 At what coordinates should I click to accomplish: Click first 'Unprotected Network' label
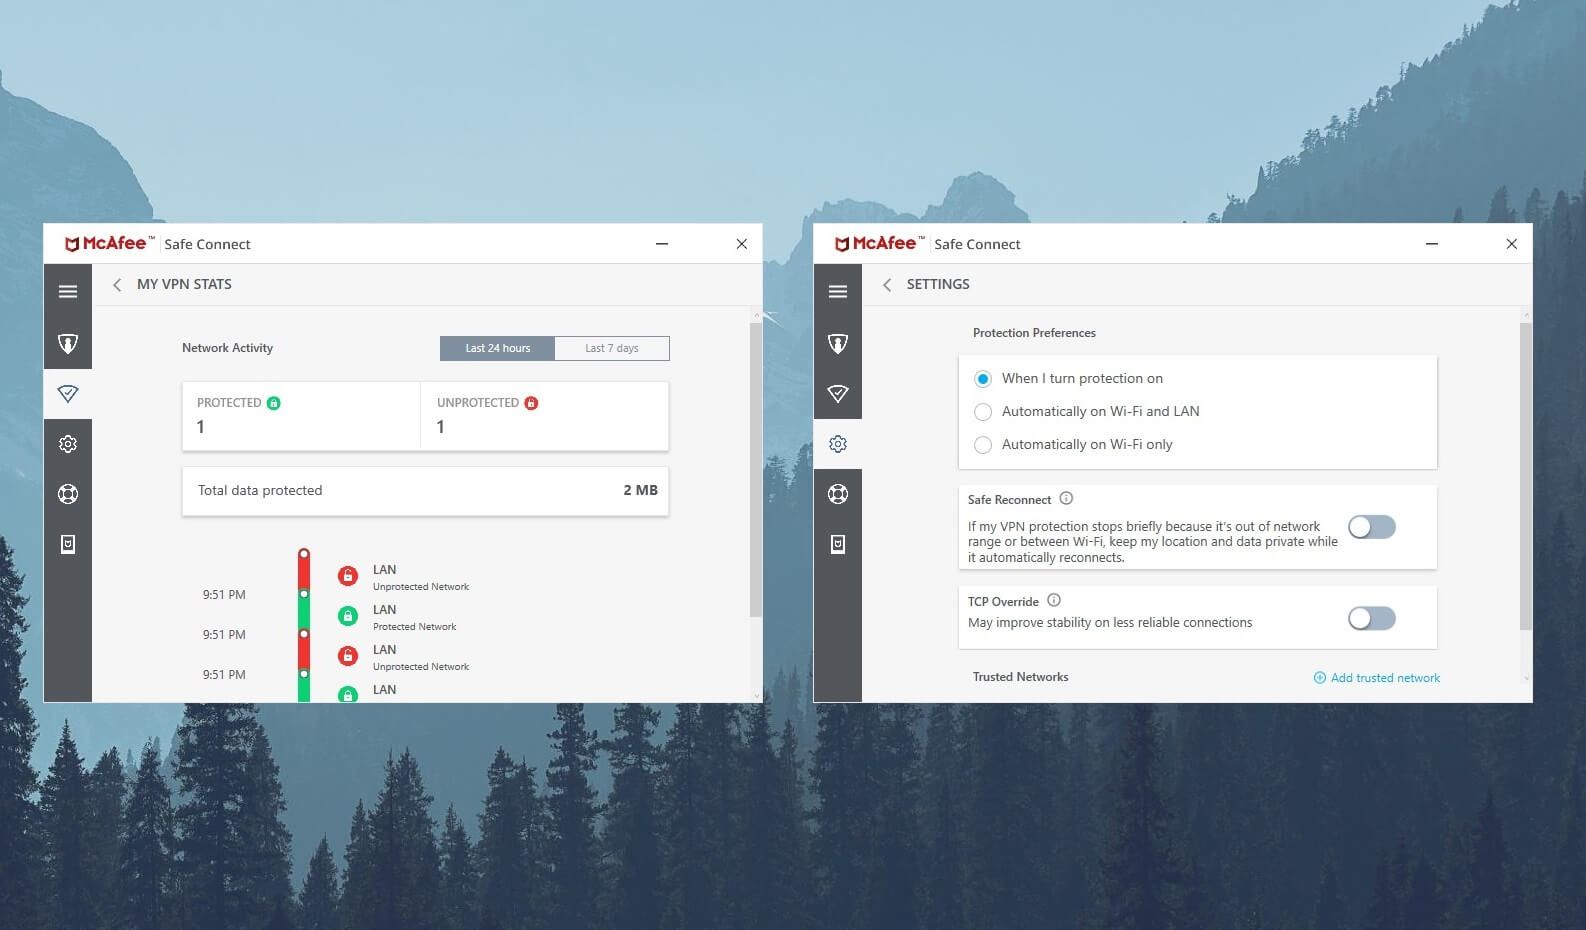[421, 587]
